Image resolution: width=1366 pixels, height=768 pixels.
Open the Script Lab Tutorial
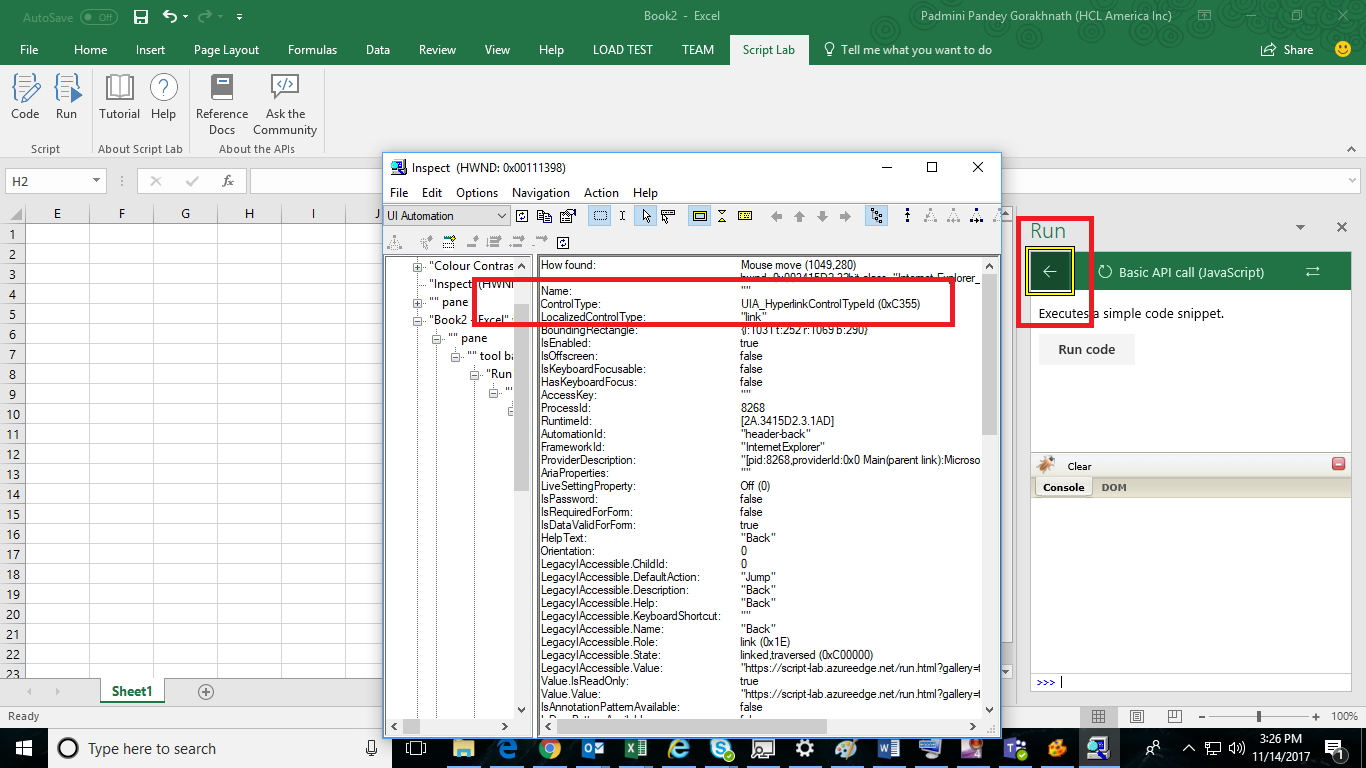pyautogui.click(x=120, y=97)
